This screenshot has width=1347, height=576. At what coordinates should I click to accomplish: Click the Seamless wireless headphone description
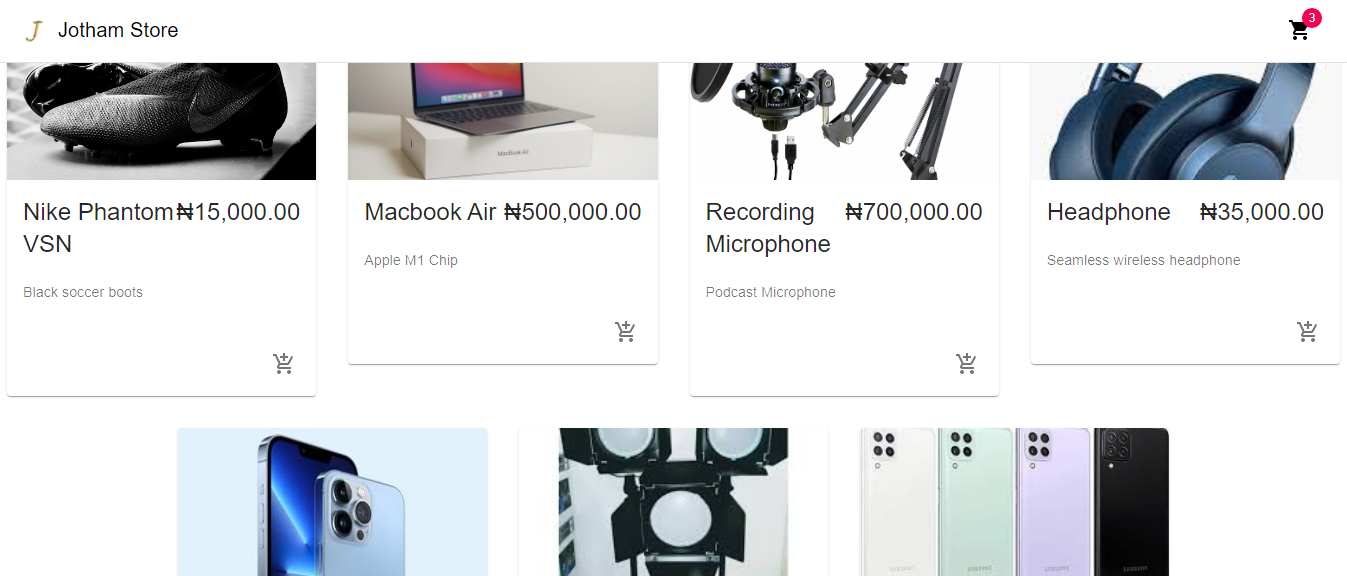point(1144,260)
